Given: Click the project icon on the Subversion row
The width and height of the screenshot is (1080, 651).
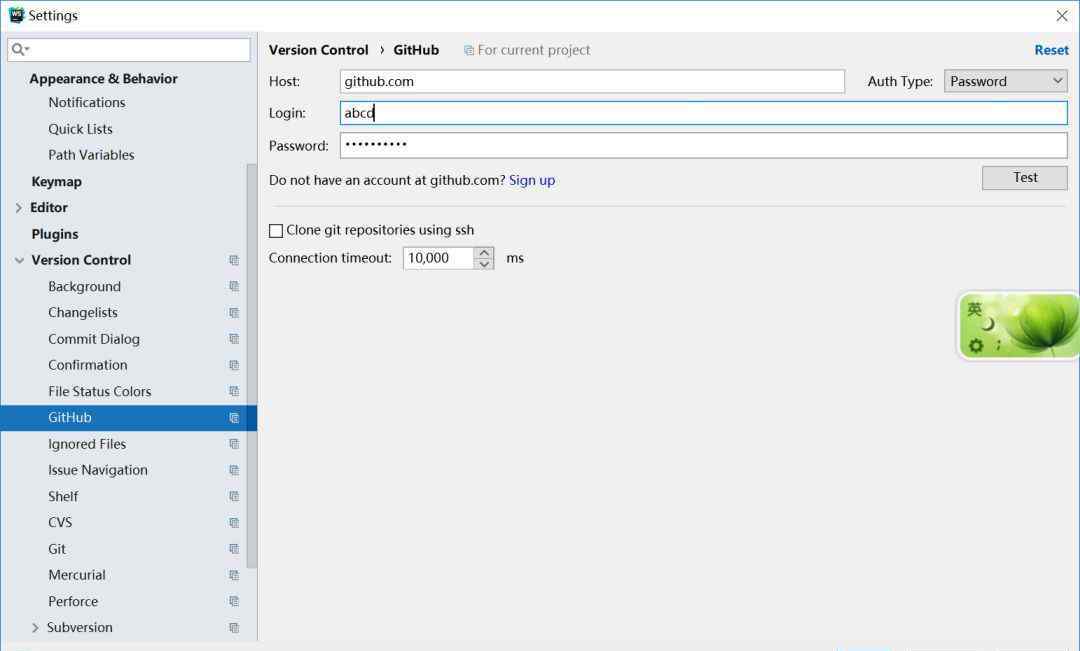Looking at the screenshot, I should (x=234, y=628).
